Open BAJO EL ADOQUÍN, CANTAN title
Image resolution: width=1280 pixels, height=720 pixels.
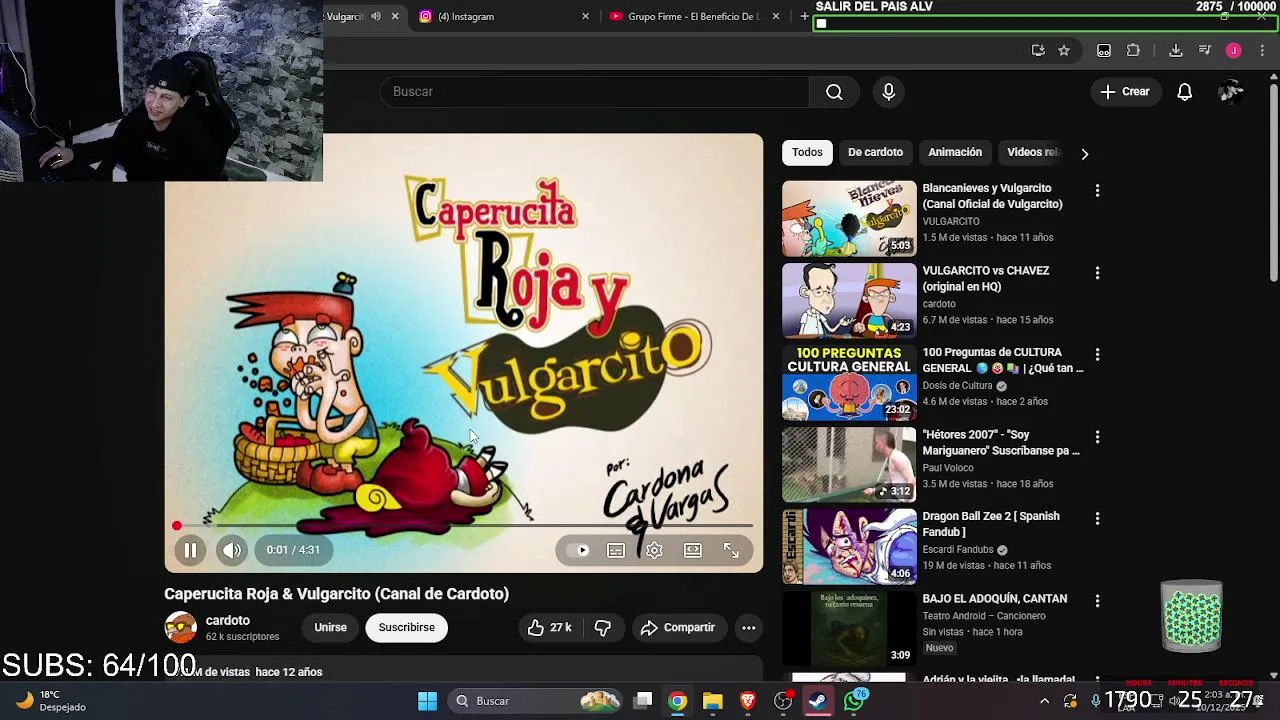tap(995, 598)
